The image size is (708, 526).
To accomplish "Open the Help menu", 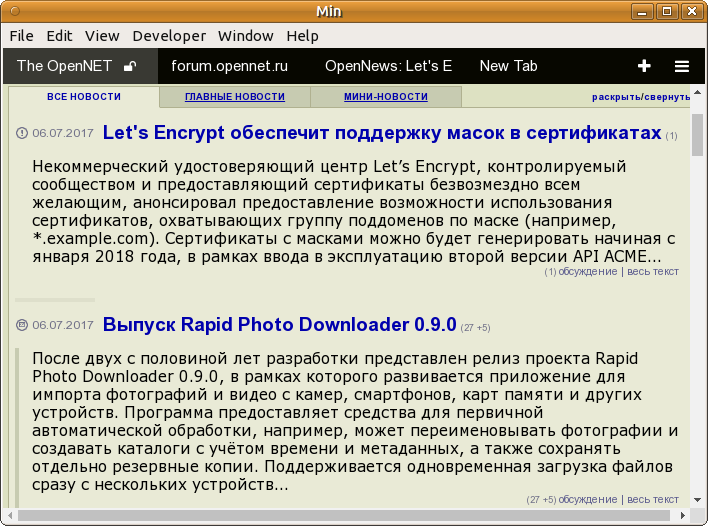I will coord(303,36).
